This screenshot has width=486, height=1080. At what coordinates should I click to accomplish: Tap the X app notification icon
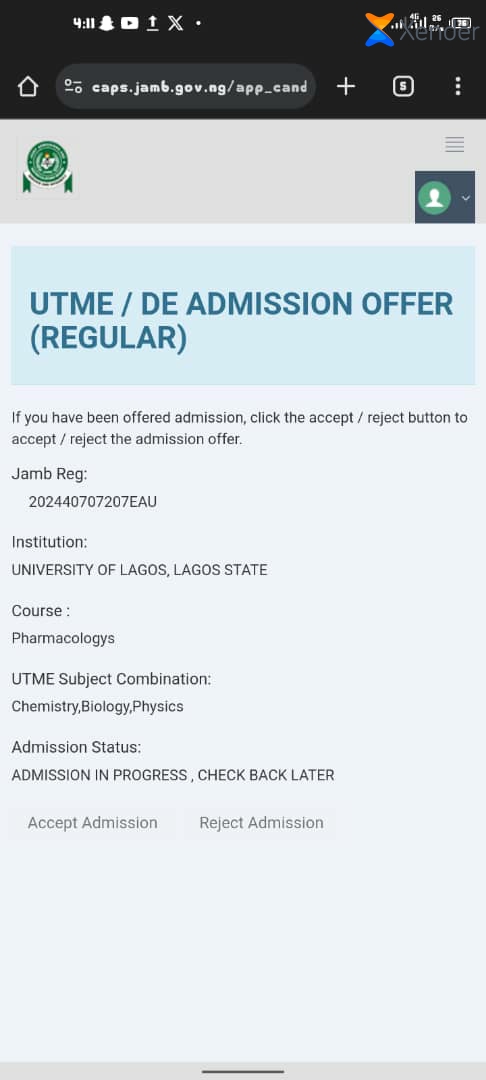pyautogui.click(x=176, y=23)
